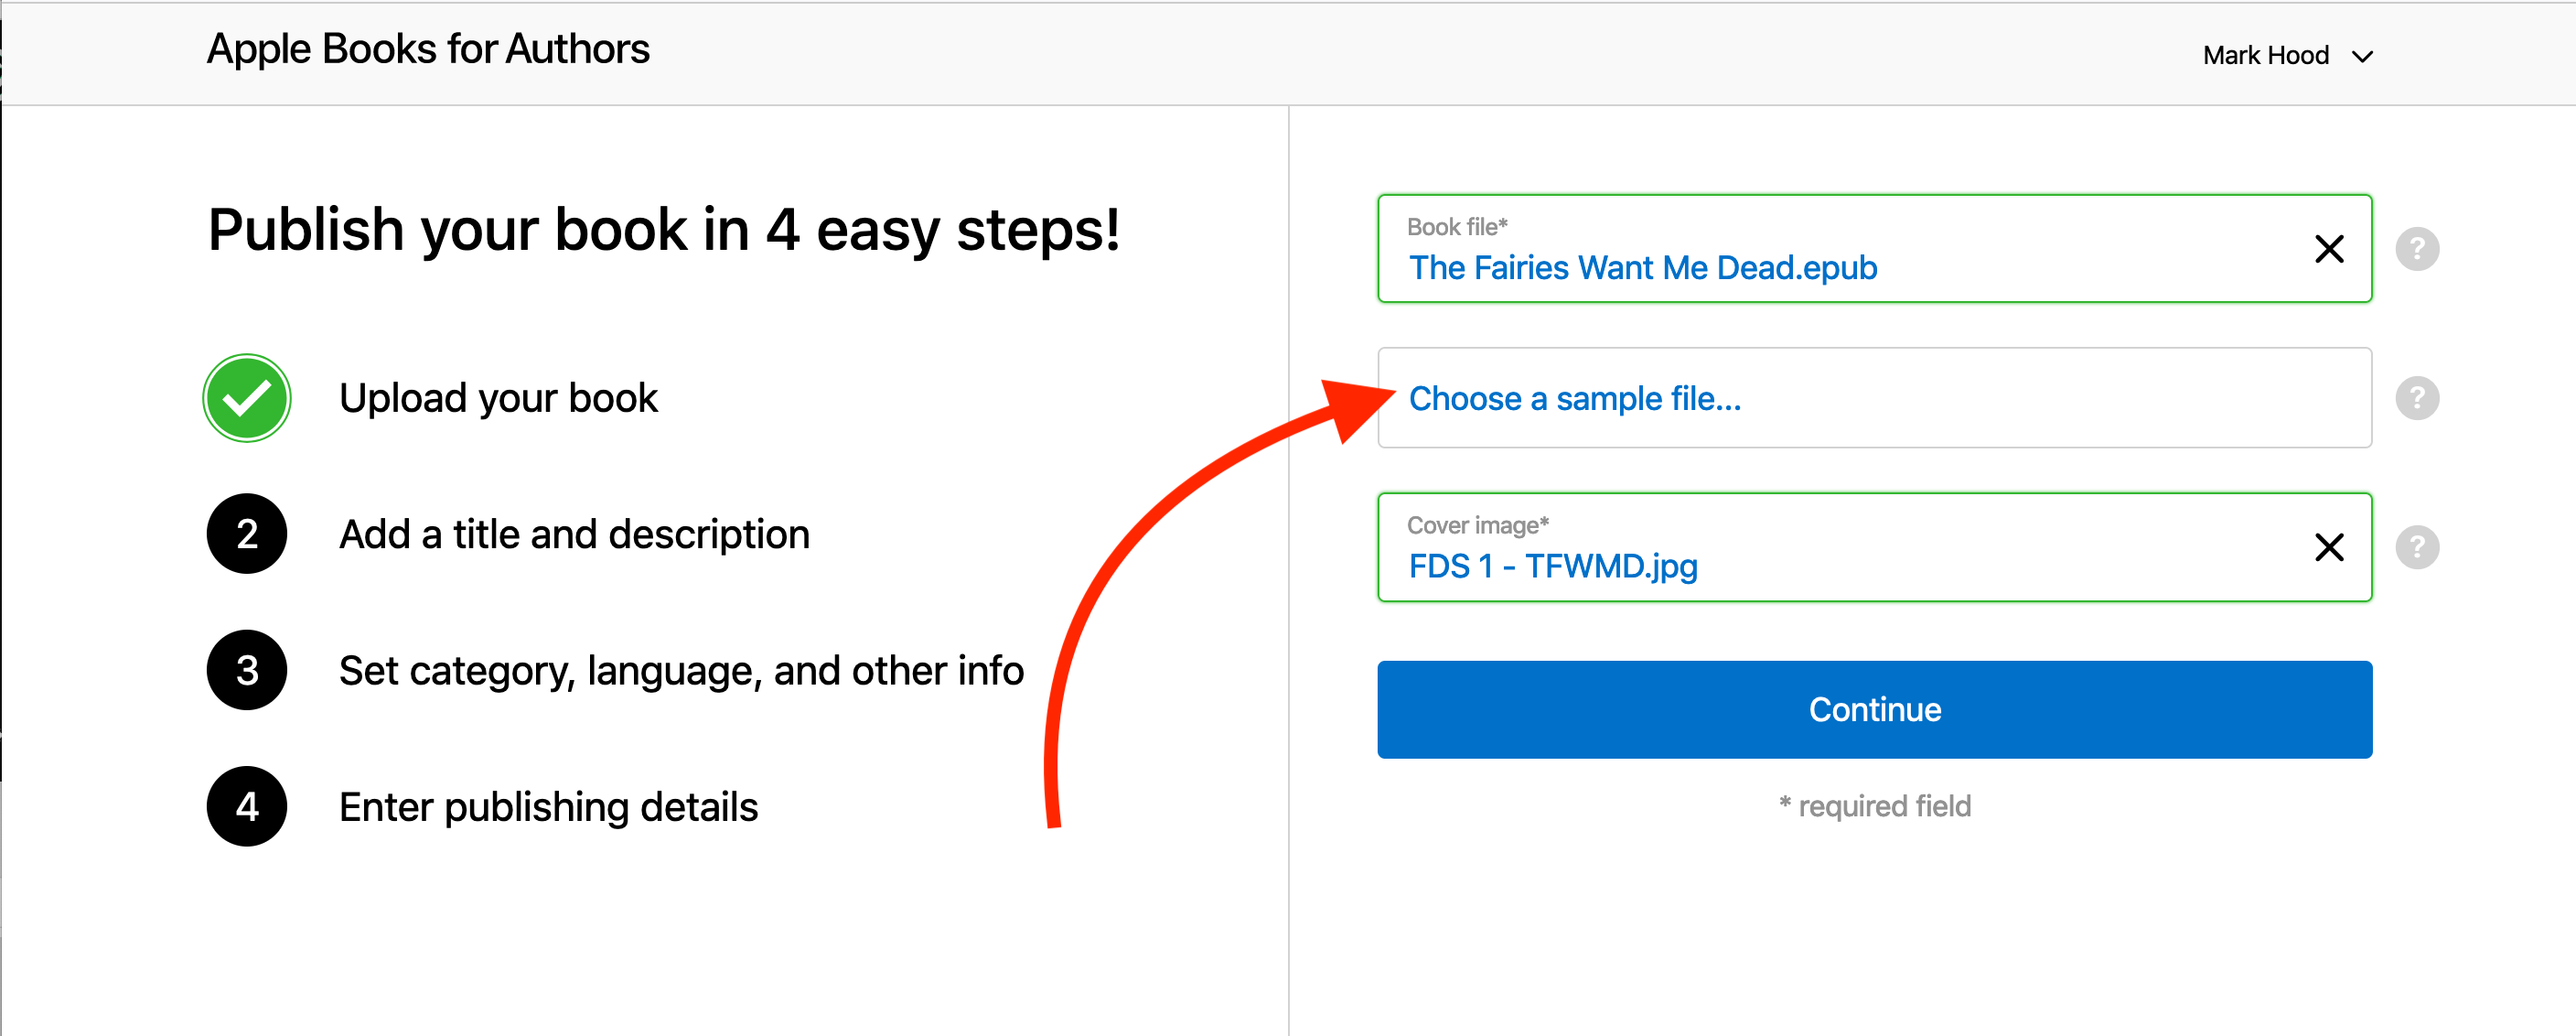
Task: Expand the chevron beside Mark Hood
Action: point(2363,56)
